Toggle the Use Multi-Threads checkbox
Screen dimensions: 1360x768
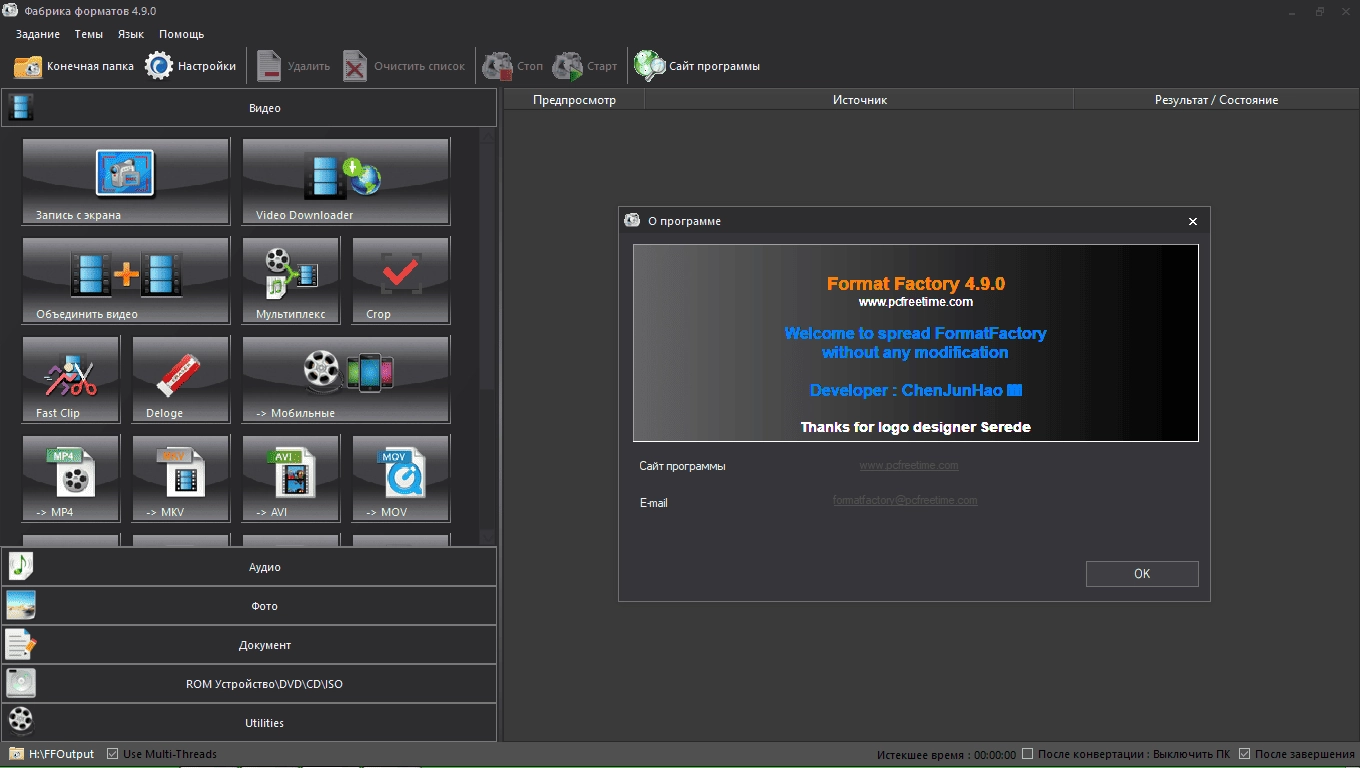coord(112,754)
